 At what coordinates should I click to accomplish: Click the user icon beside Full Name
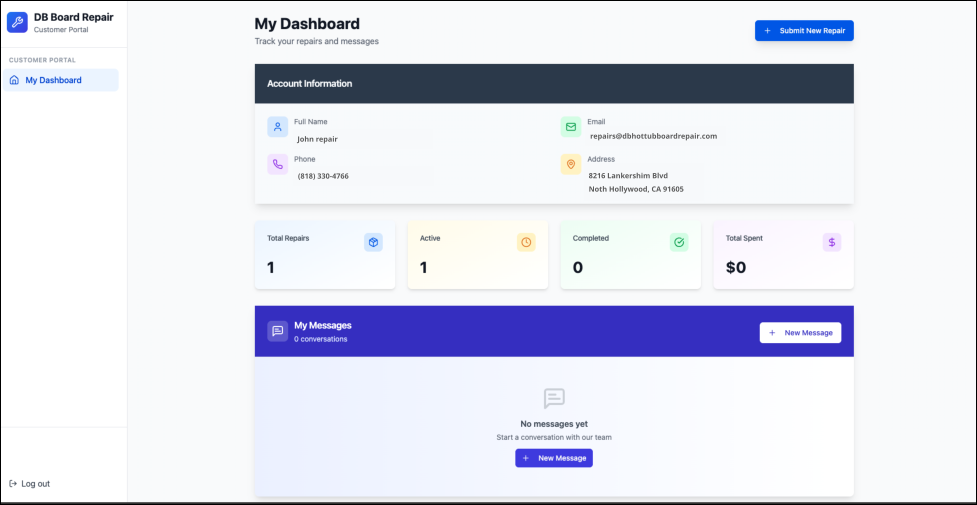[277, 127]
